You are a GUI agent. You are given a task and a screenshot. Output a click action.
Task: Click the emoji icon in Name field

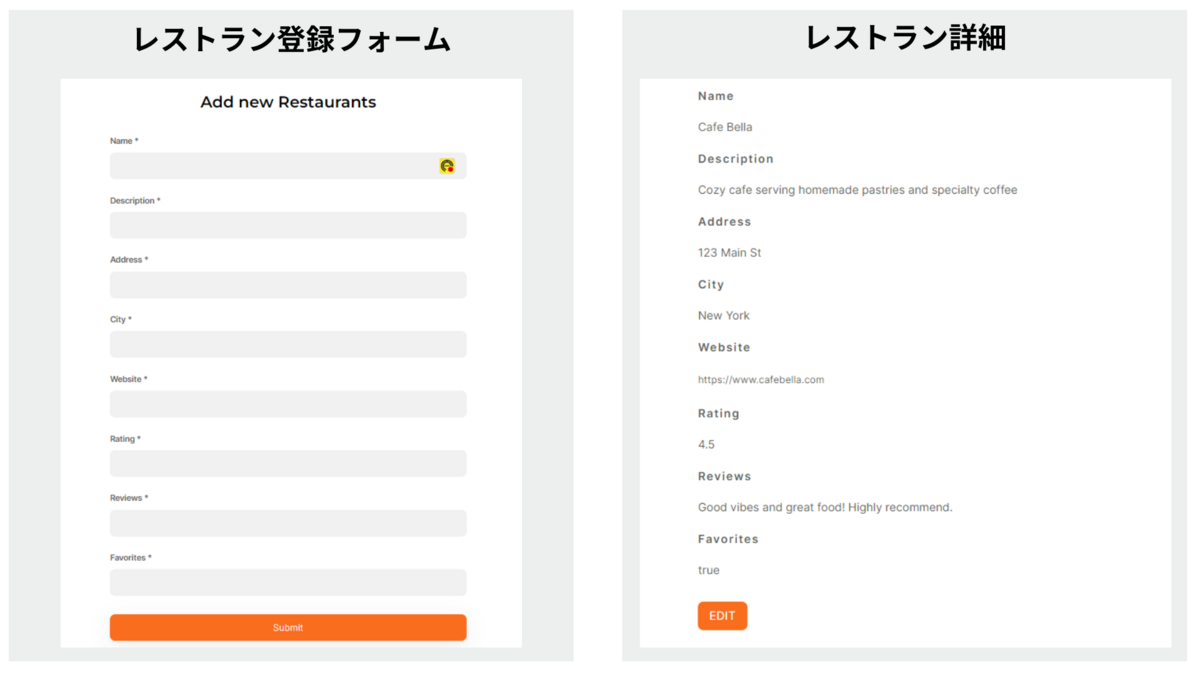click(447, 166)
